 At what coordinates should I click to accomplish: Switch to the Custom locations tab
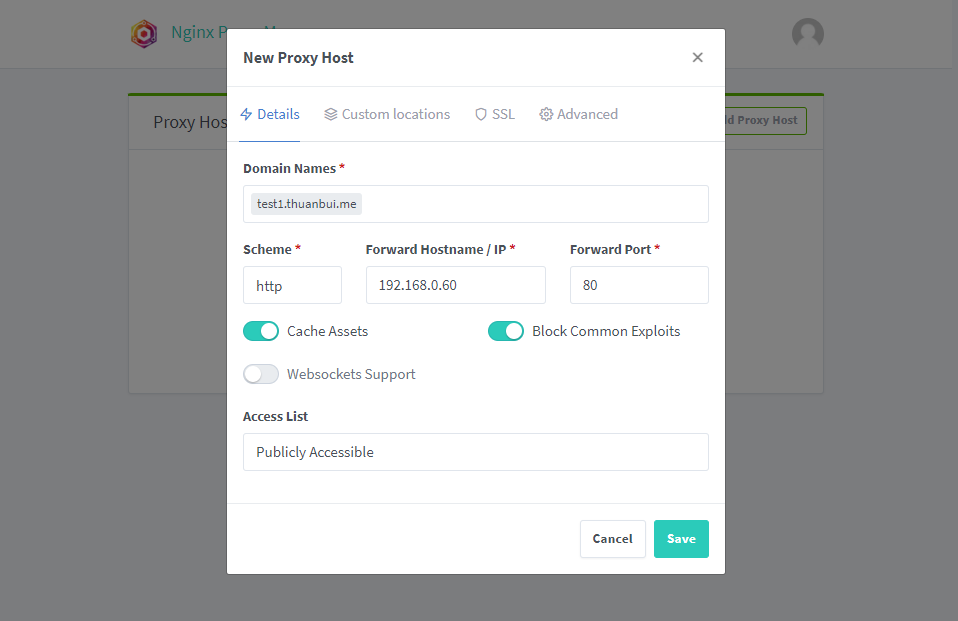click(387, 114)
